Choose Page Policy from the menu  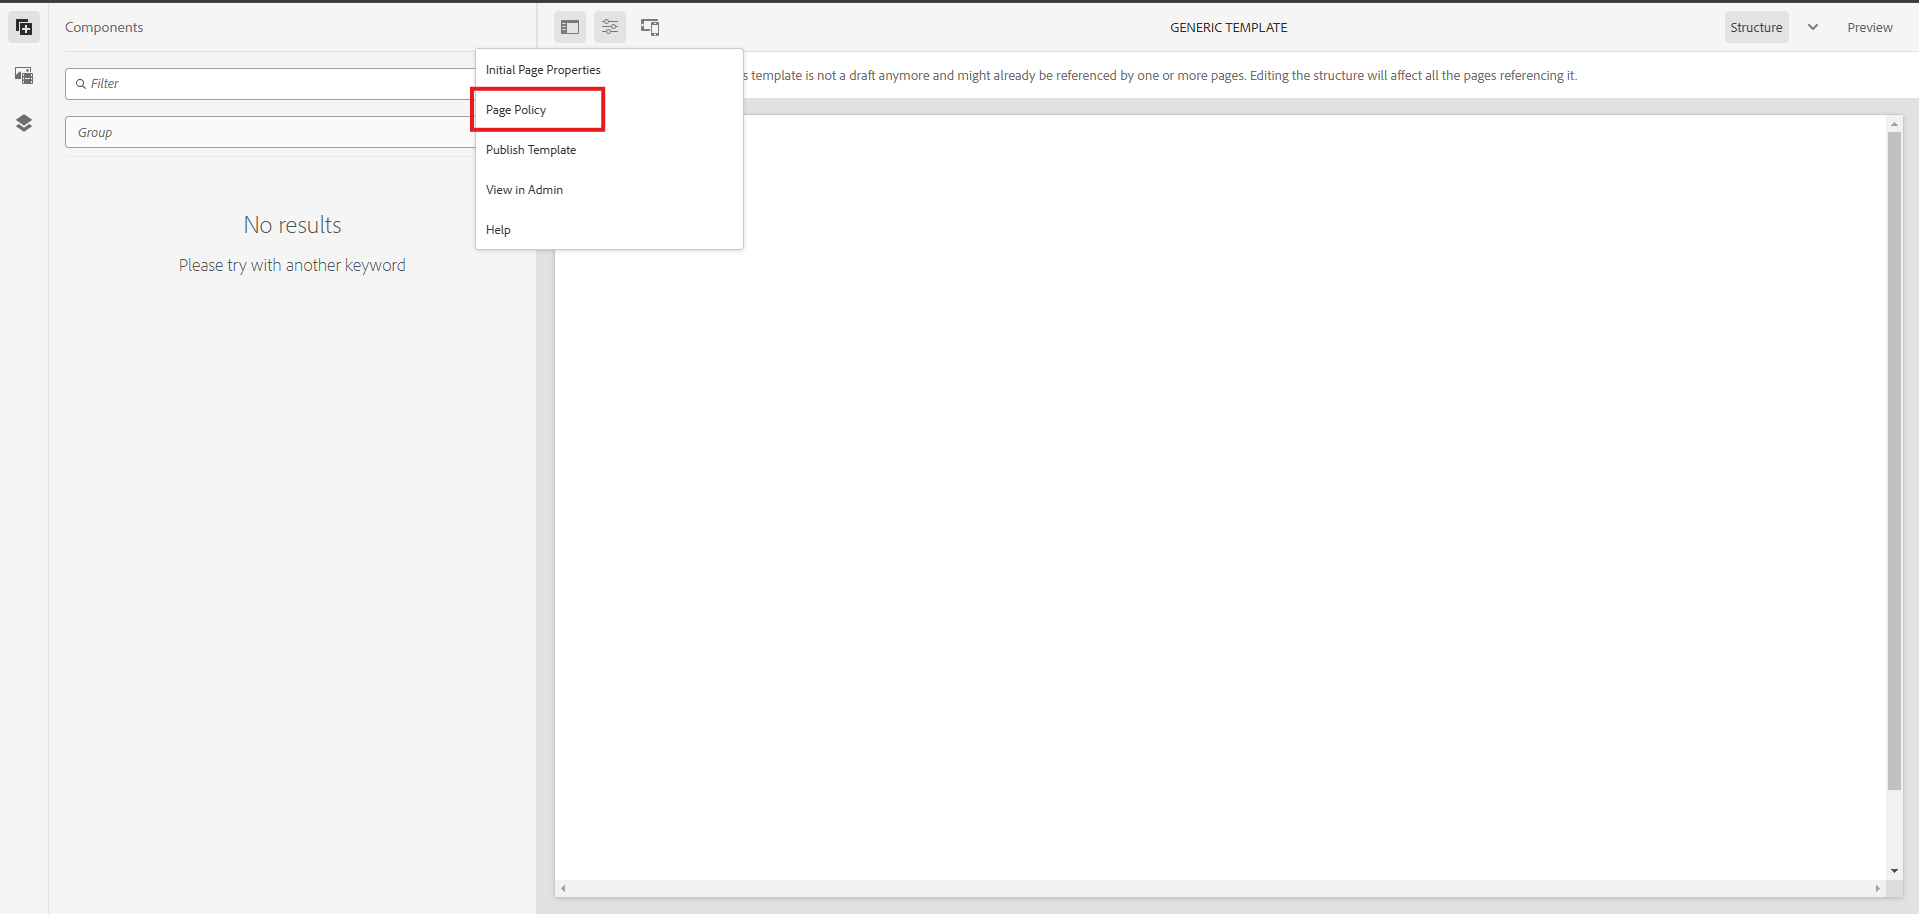[517, 110]
